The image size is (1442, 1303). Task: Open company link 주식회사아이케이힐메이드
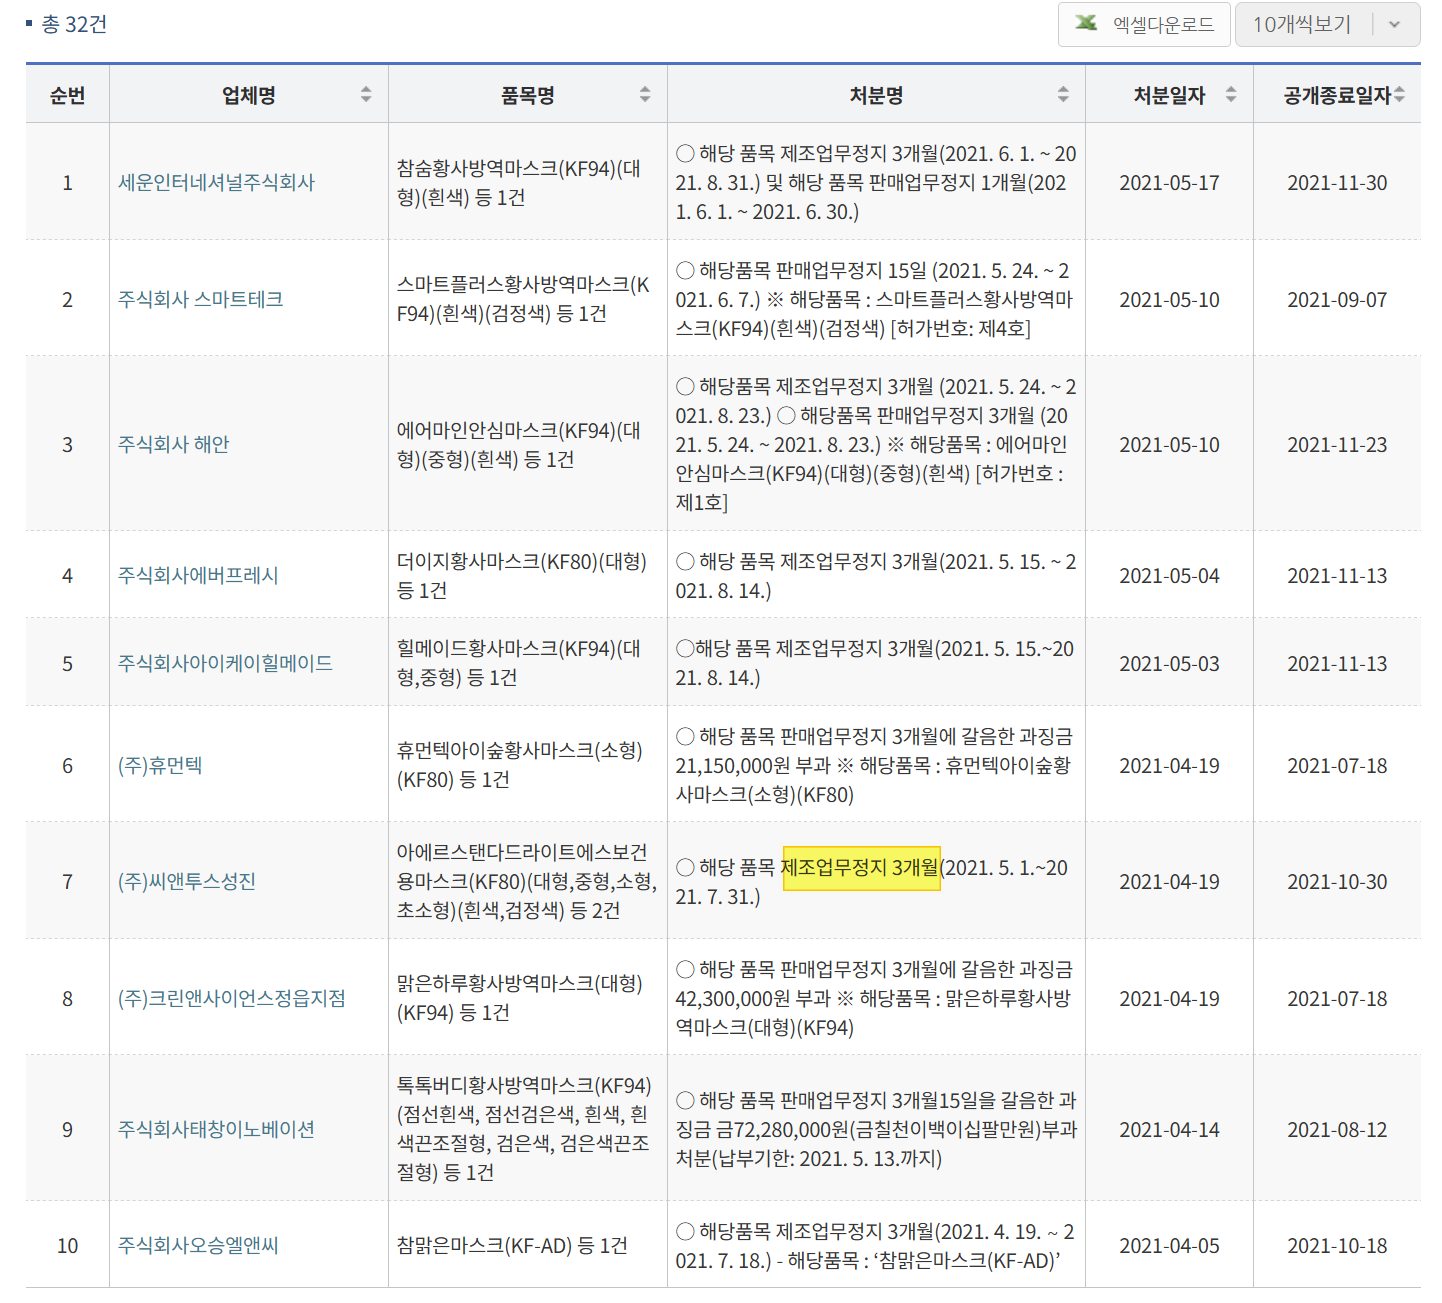225,664
